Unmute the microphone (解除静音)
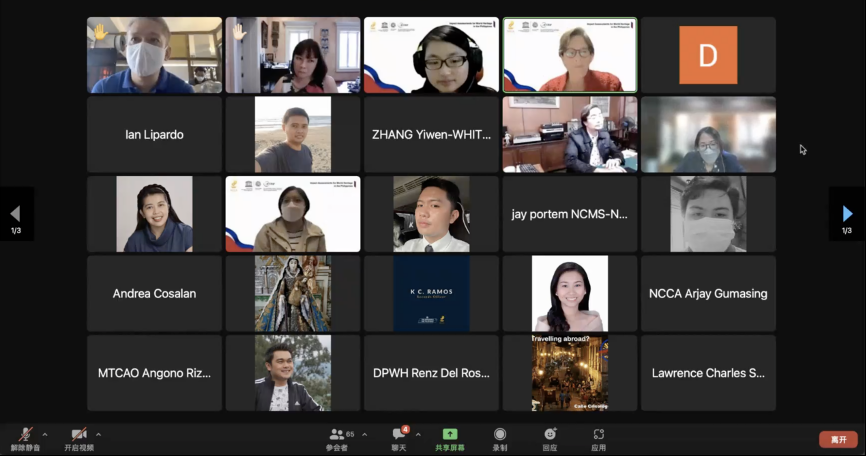The width and height of the screenshot is (866, 456). 24,437
